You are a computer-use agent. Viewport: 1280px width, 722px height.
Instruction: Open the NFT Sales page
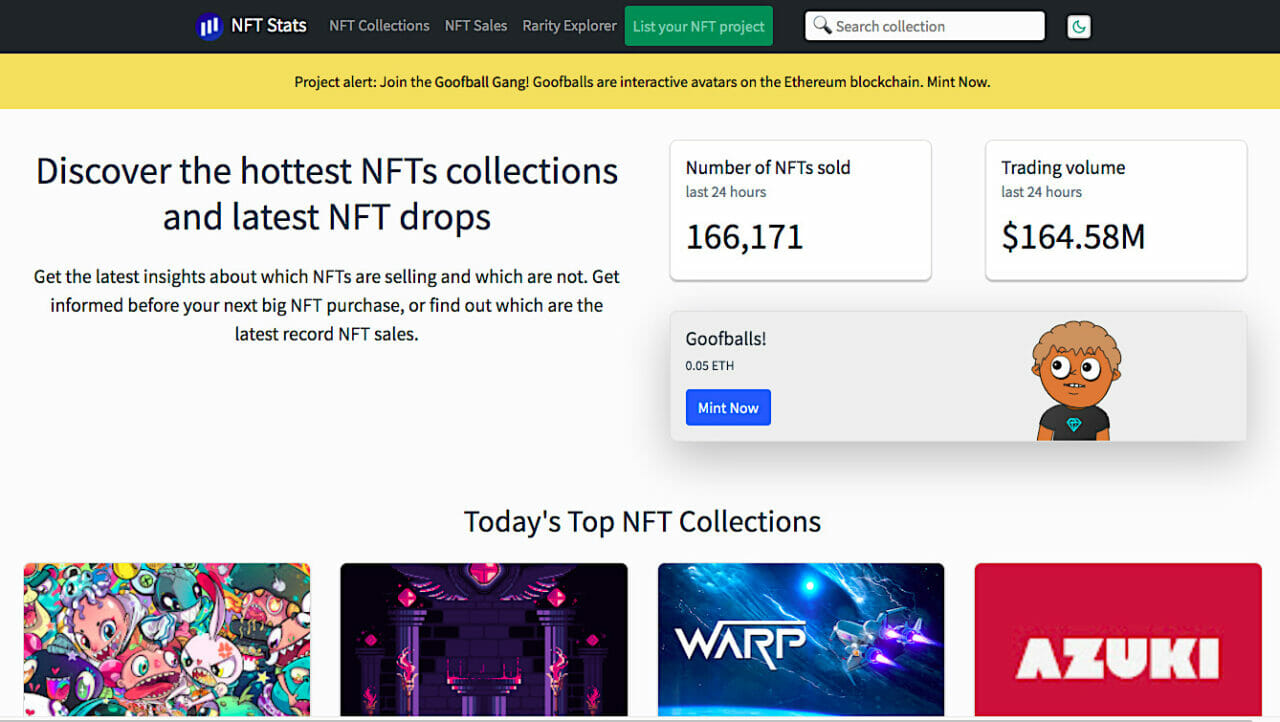click(476, 26)
